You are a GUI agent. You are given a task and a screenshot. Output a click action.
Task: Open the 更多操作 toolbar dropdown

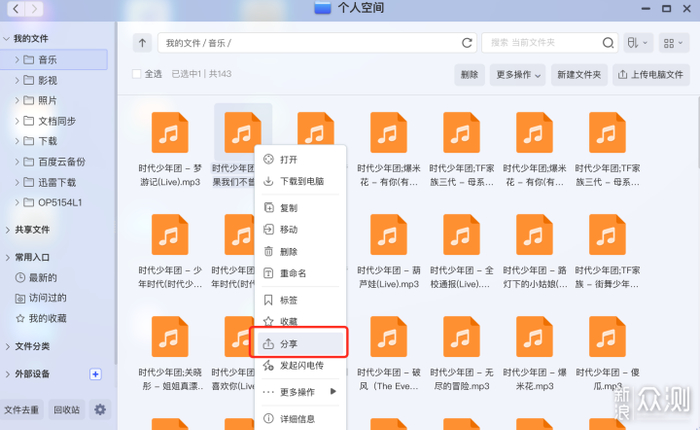click(518, 75)
